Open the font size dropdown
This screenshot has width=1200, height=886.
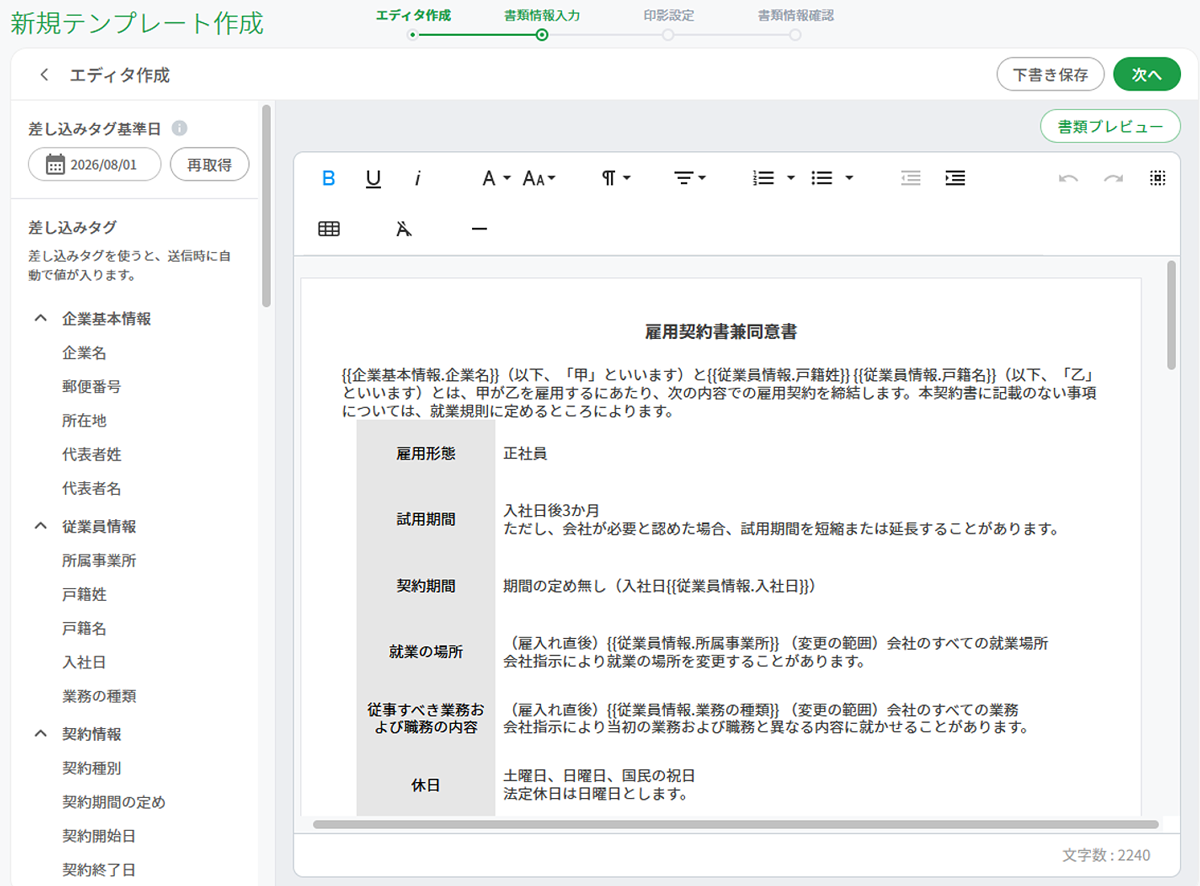click(x=539, y=178)
